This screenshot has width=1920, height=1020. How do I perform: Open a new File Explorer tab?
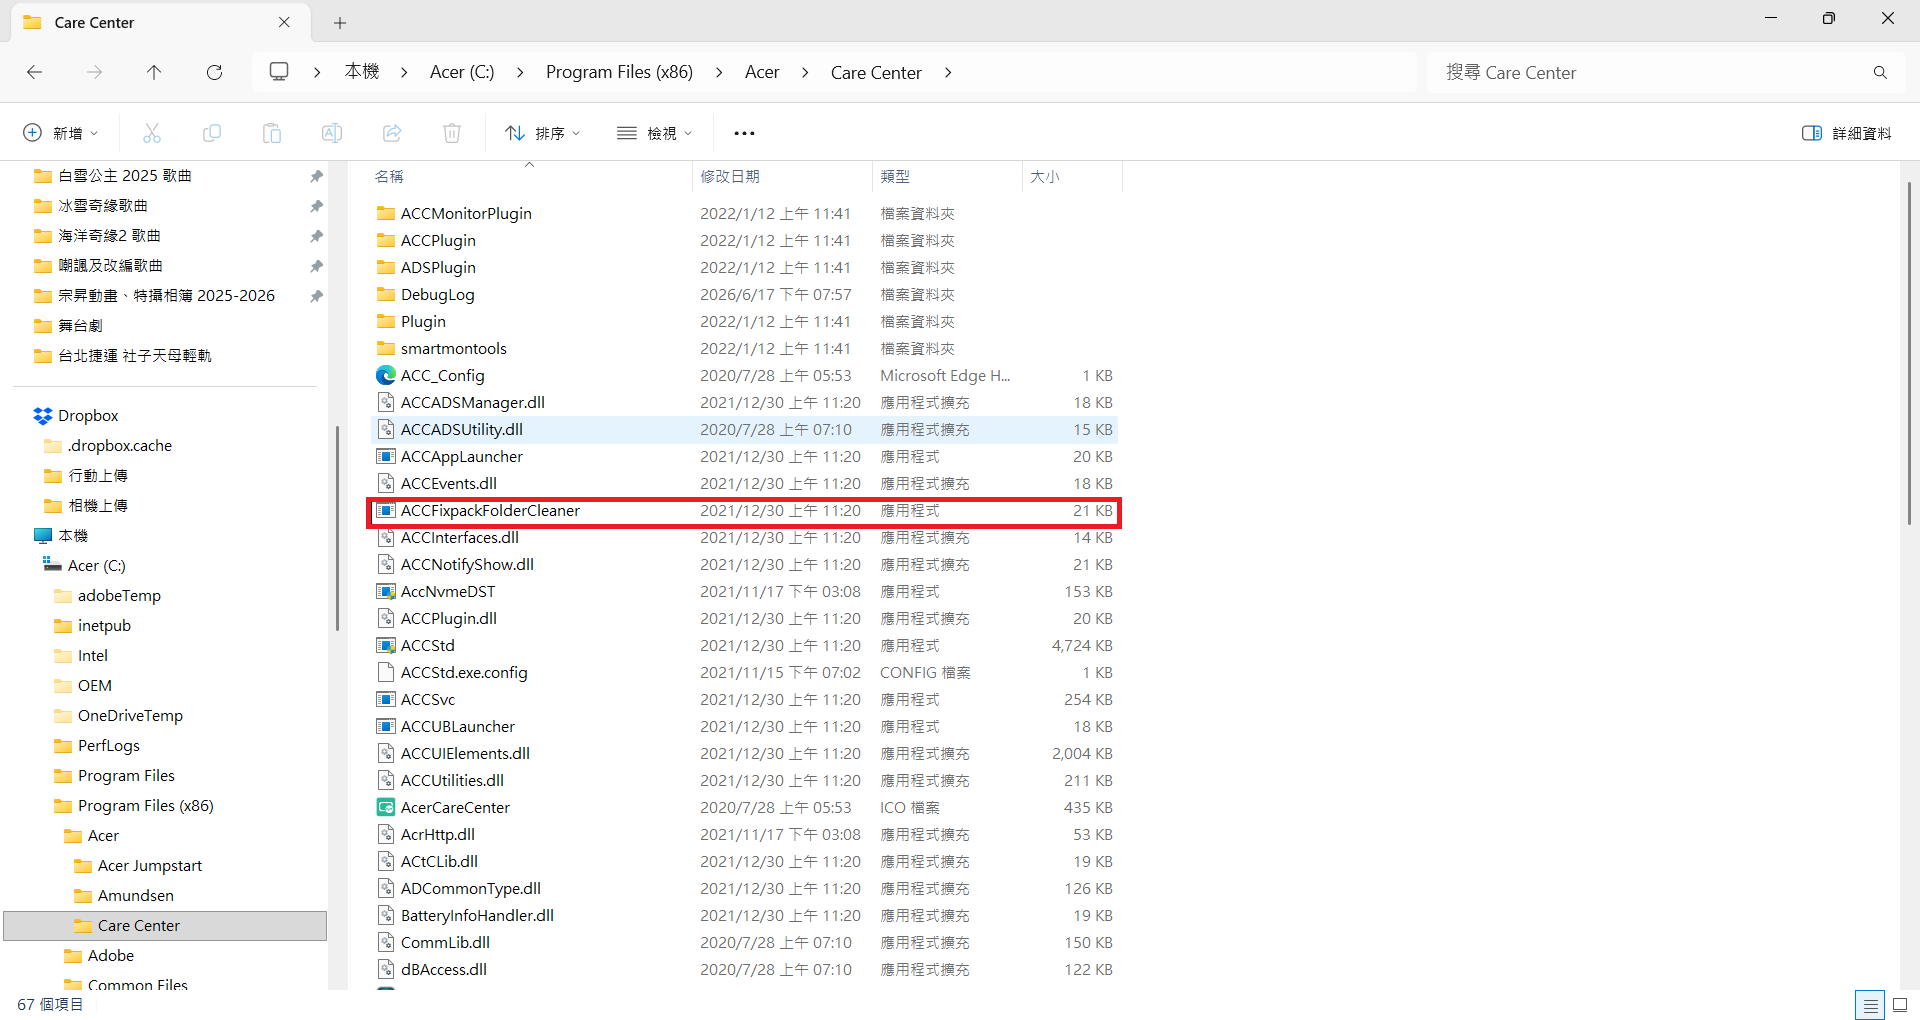pyautogui.click(x=340, y=22)
